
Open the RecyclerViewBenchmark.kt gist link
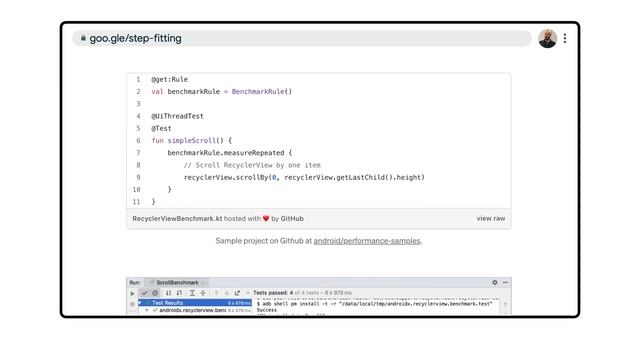[177, 219]
